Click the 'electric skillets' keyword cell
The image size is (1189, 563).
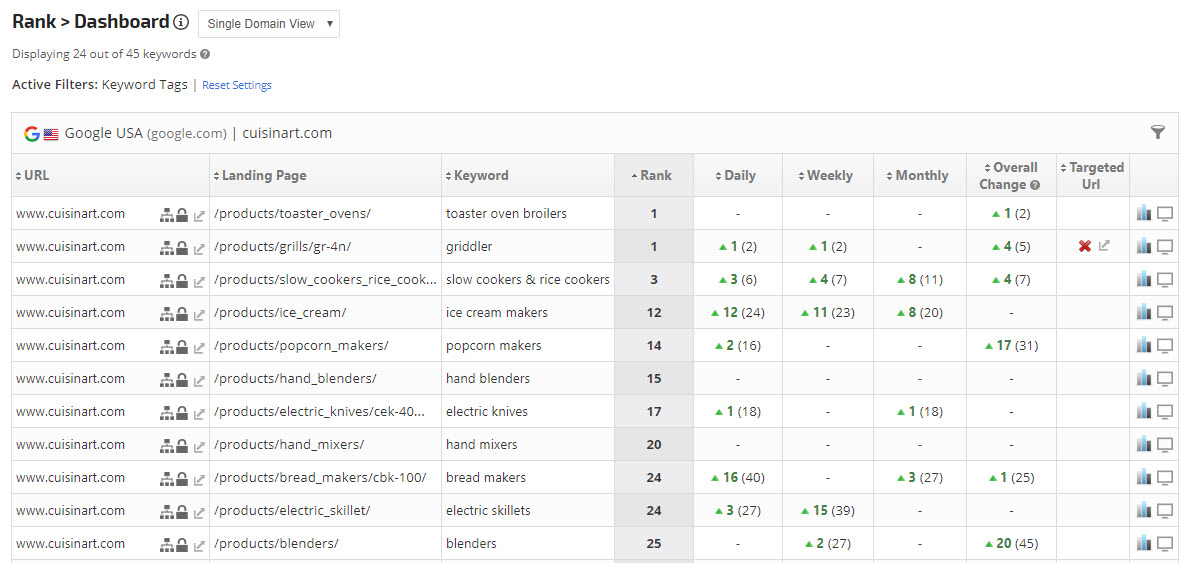pos(488,511)
